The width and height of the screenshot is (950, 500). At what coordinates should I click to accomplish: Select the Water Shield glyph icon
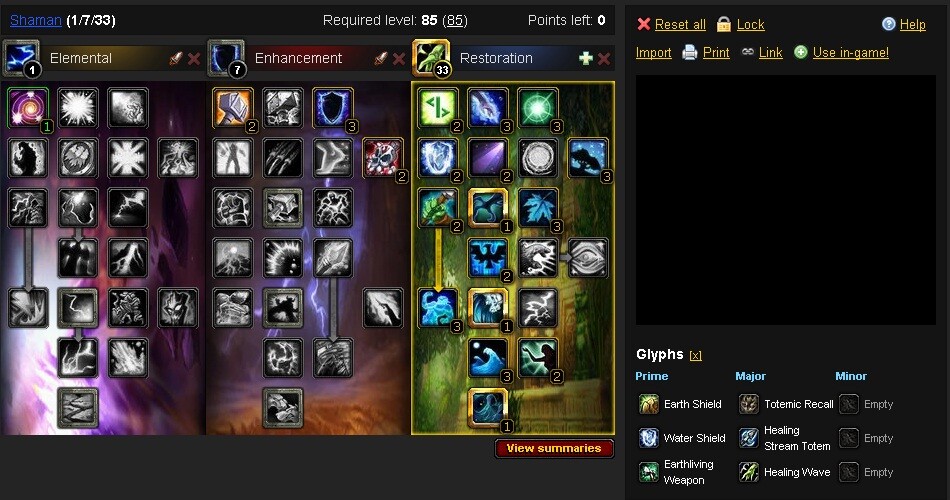[x=649, y=438]
